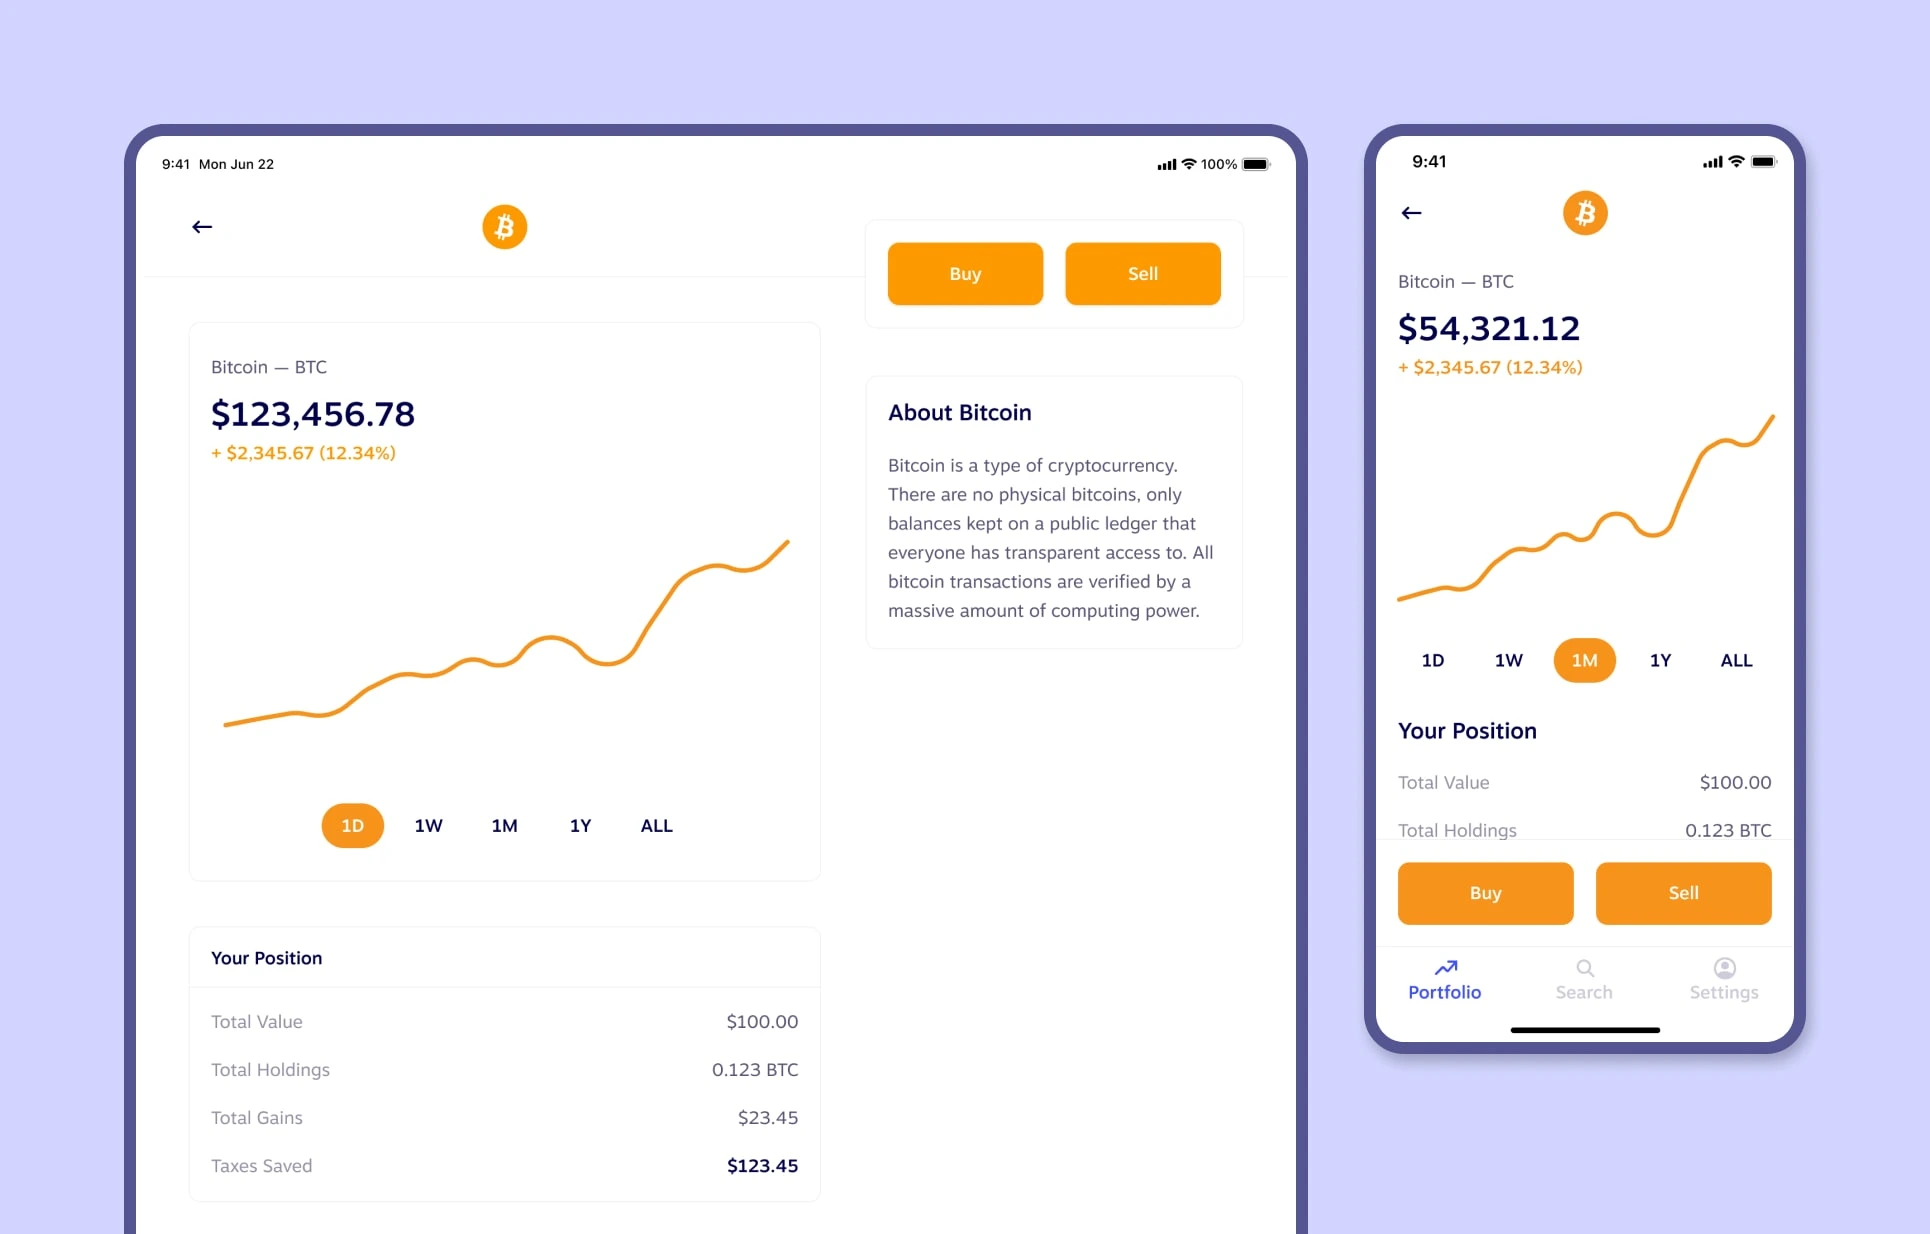
Task: Select the Settings tab in bottom navigation
Action: 1720,979
